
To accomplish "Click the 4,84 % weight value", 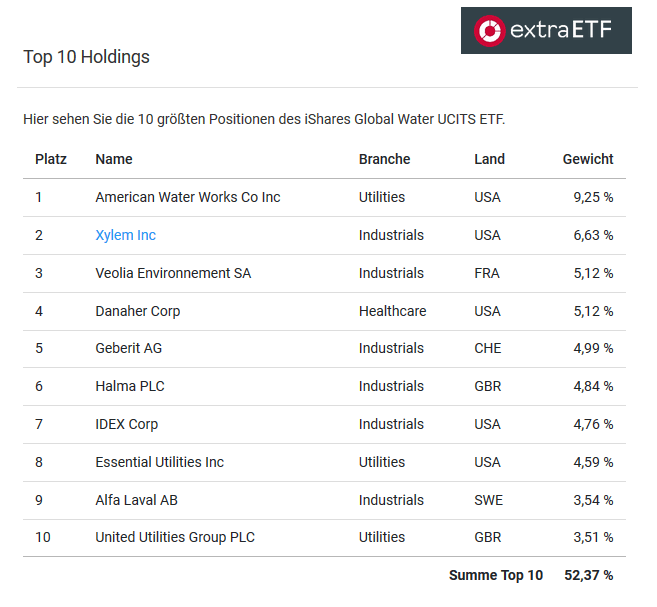I will click(x=593, y=386).
